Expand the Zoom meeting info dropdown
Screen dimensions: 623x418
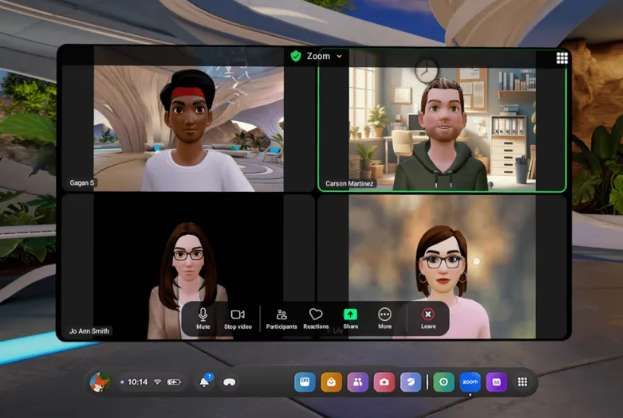340,56
